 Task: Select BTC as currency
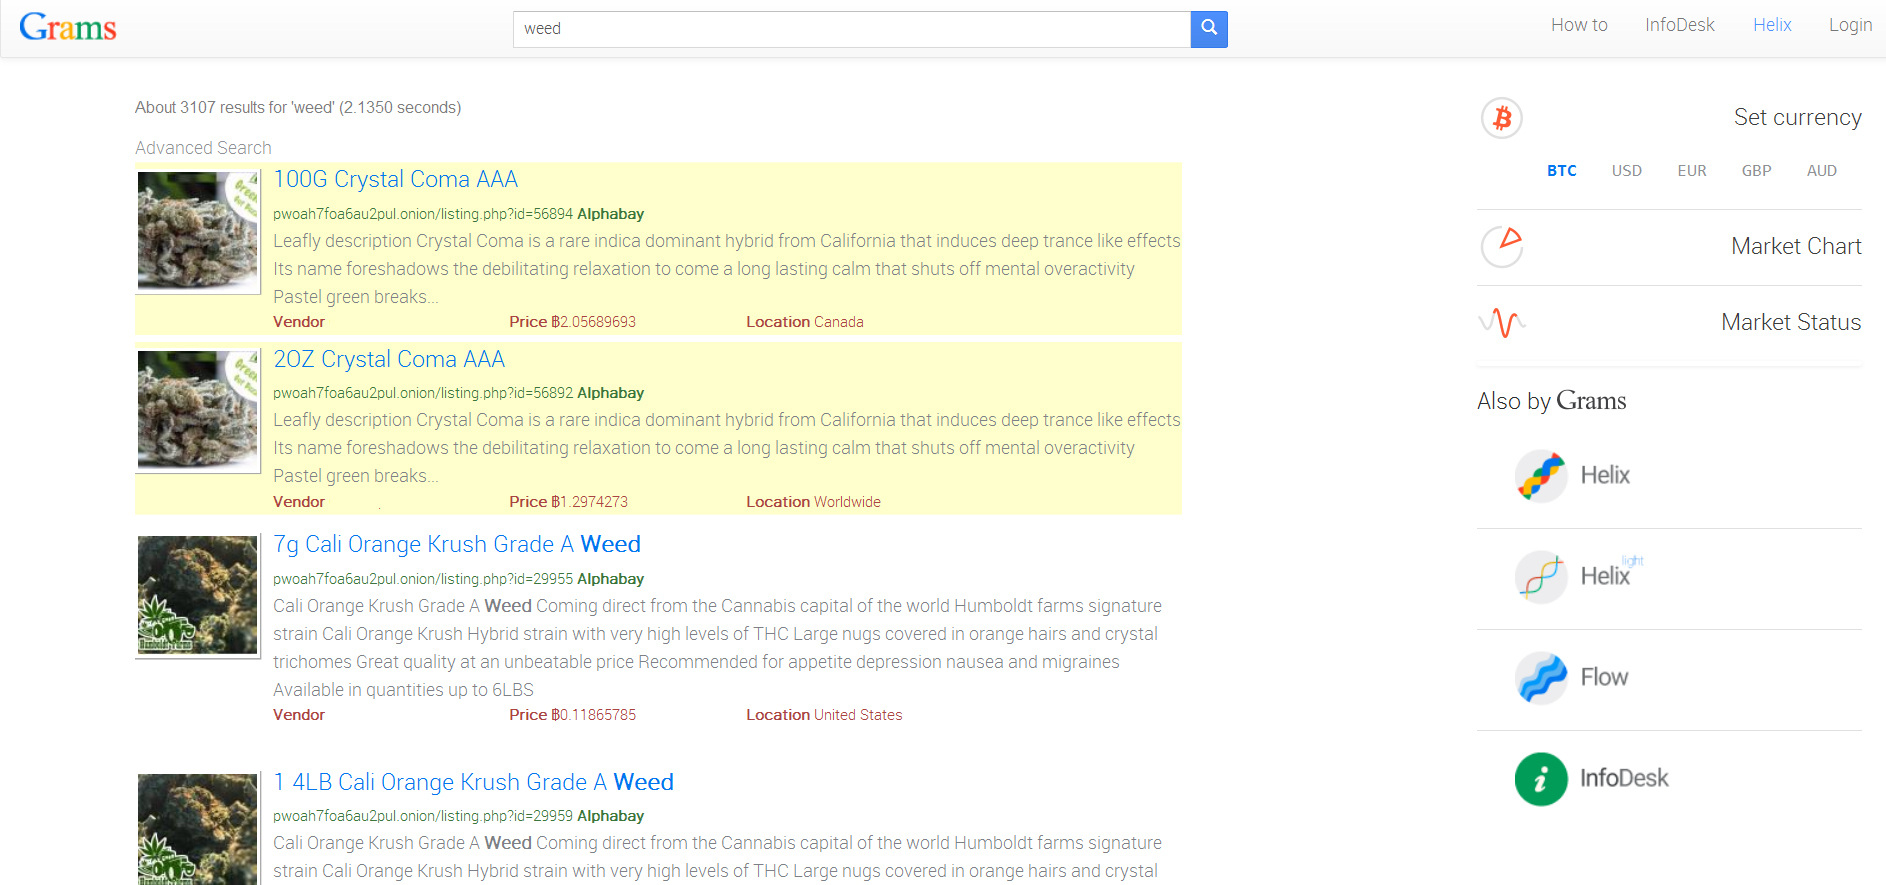click(x=1561, y=171)
